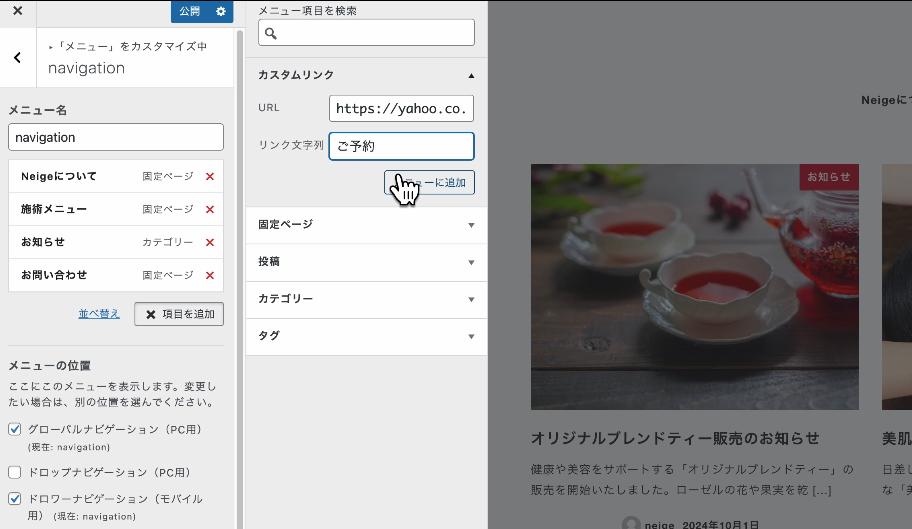912x529 pixels.
Task: Click the 項目を追加 button
Action: (x=179, y=314)
